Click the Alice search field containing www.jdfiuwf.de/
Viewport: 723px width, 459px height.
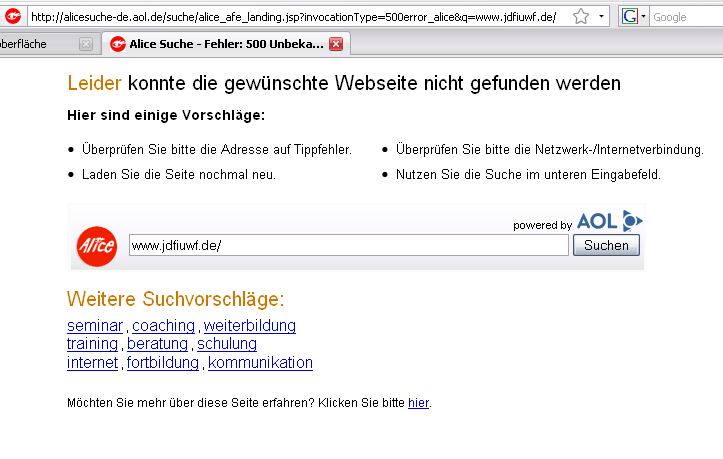pos(348,245)
